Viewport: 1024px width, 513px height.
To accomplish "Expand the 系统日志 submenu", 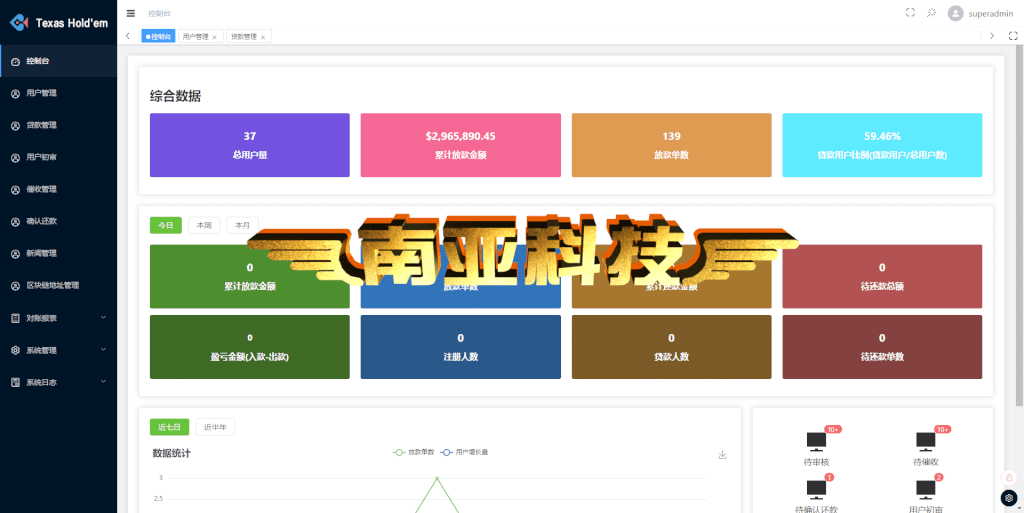I will [x=58, y=382].
